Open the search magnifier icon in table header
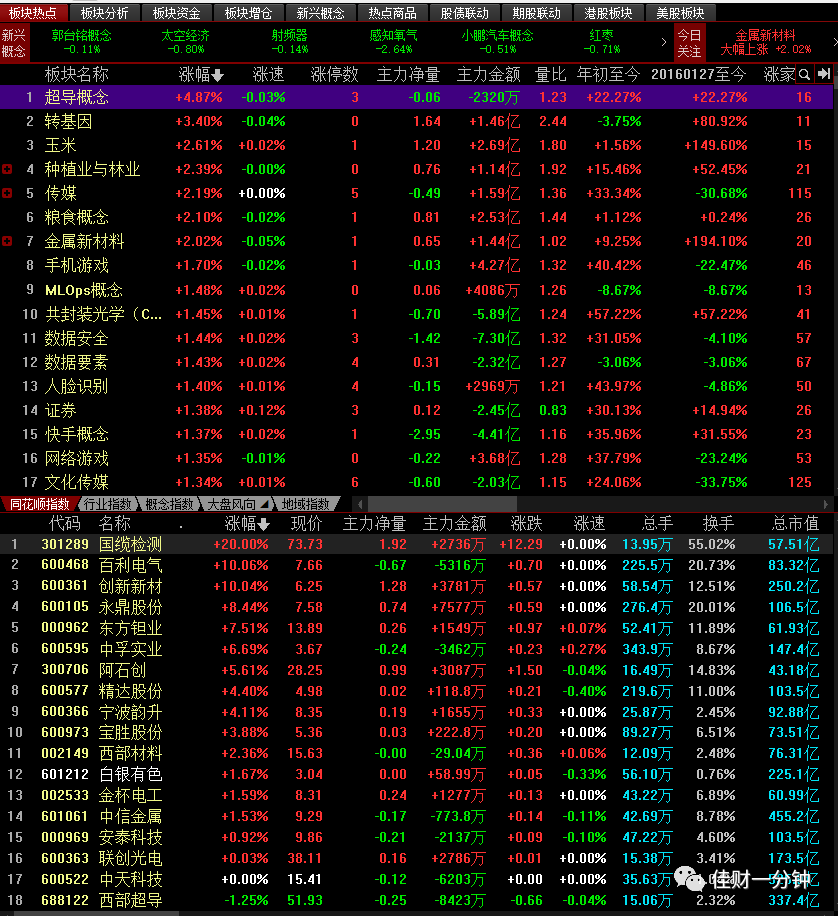 coord(804,74)
